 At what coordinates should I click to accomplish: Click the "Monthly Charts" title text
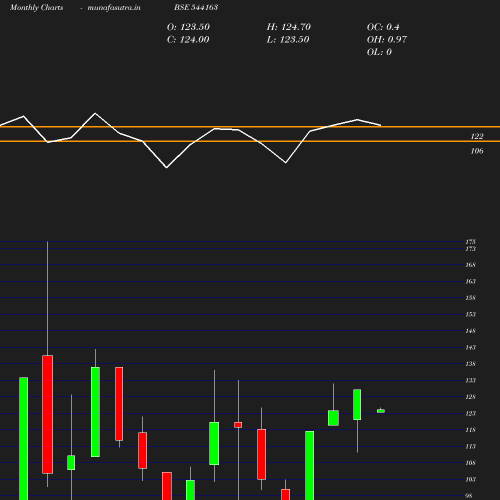[x=37, y=7]
